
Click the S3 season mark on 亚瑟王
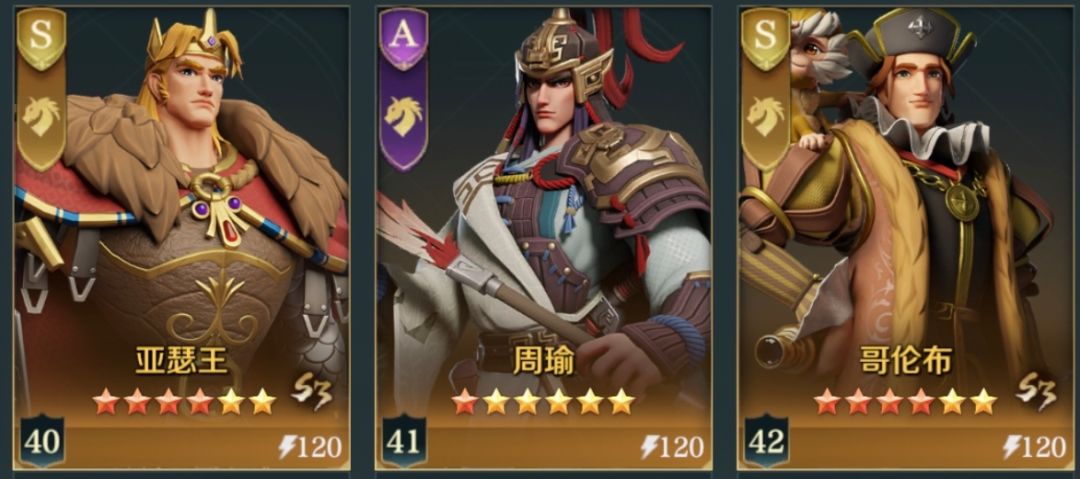[311, 391]
